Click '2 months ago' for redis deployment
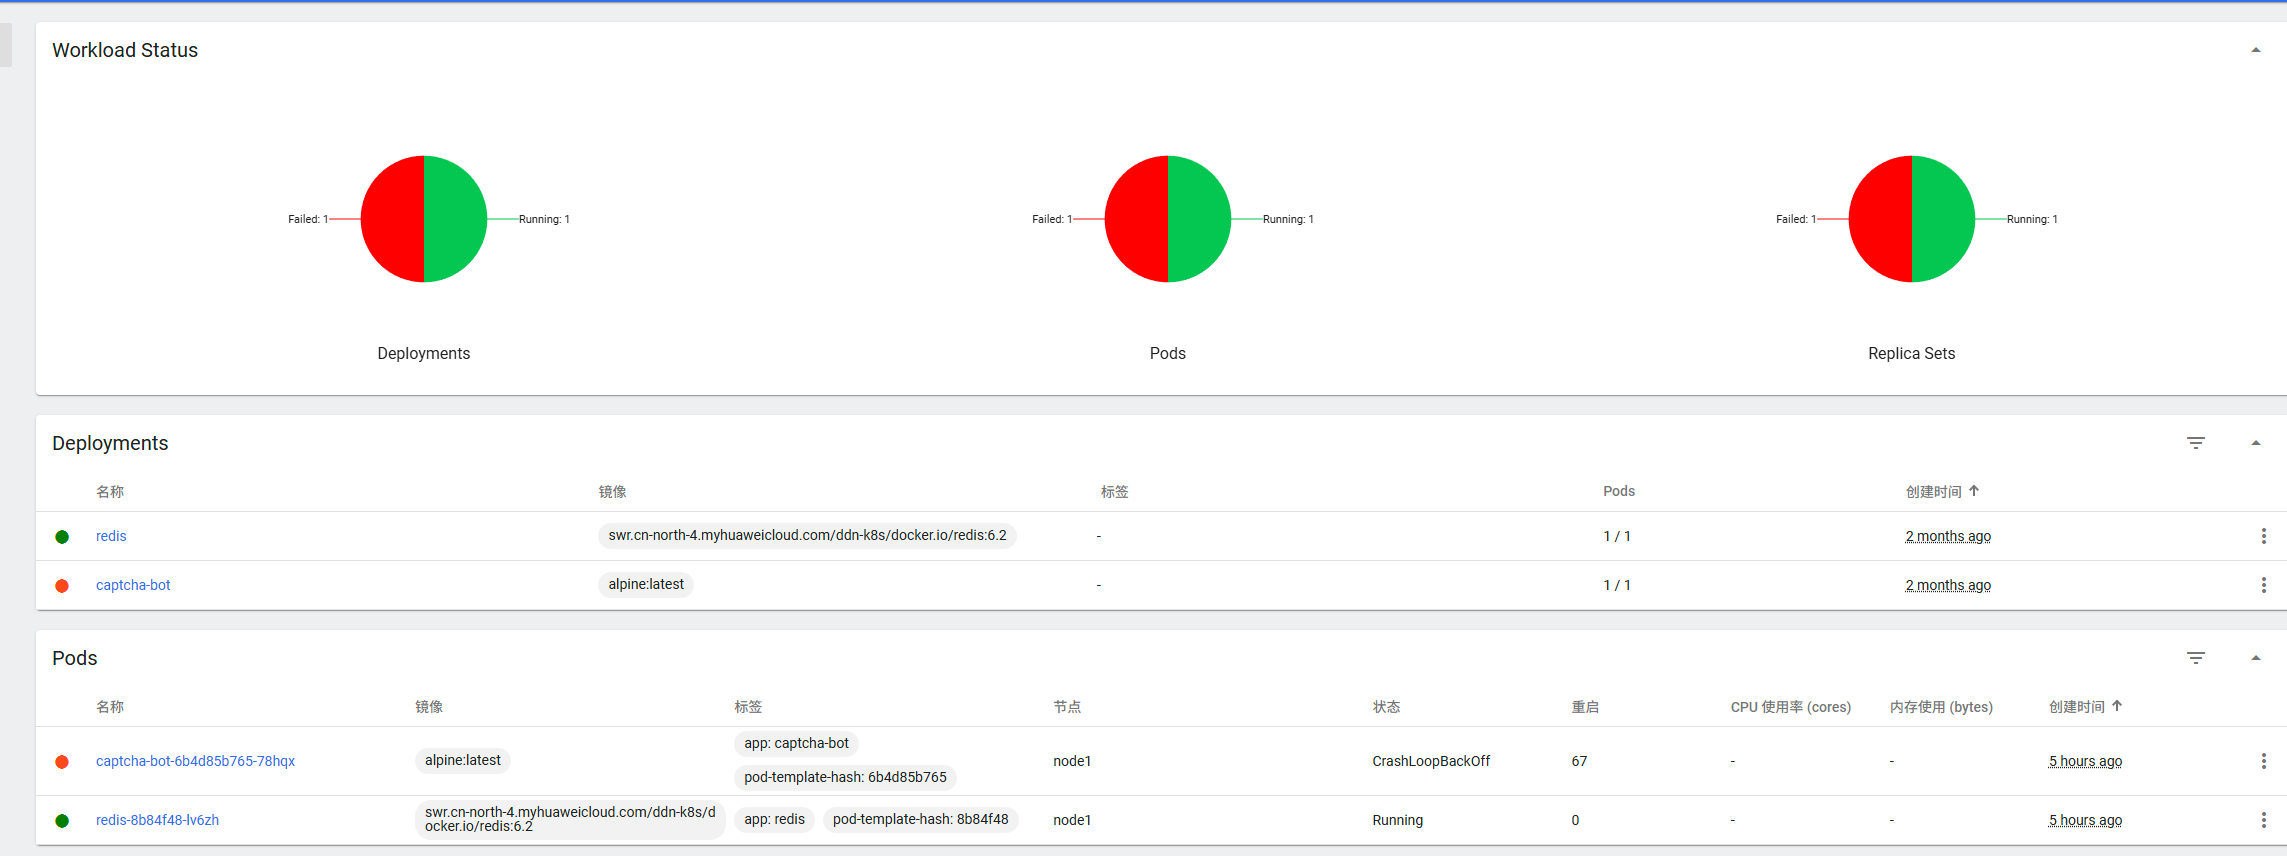 pyautogui.click(x=1948, y=536)
